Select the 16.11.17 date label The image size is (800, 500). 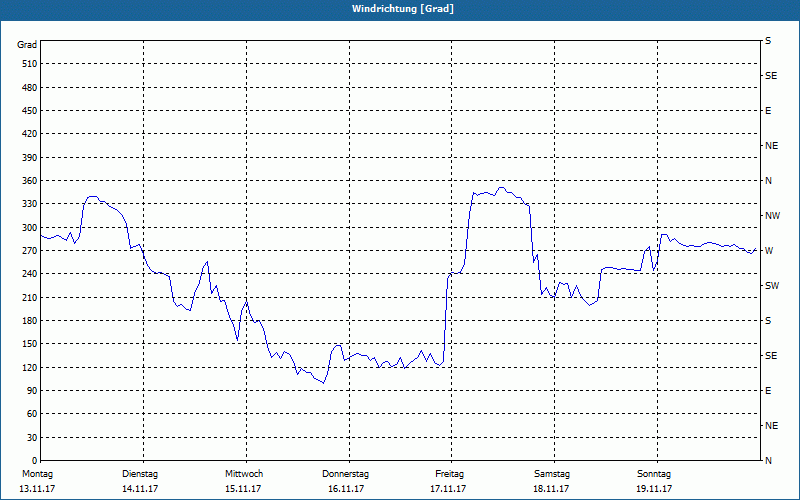coord(346,489)
